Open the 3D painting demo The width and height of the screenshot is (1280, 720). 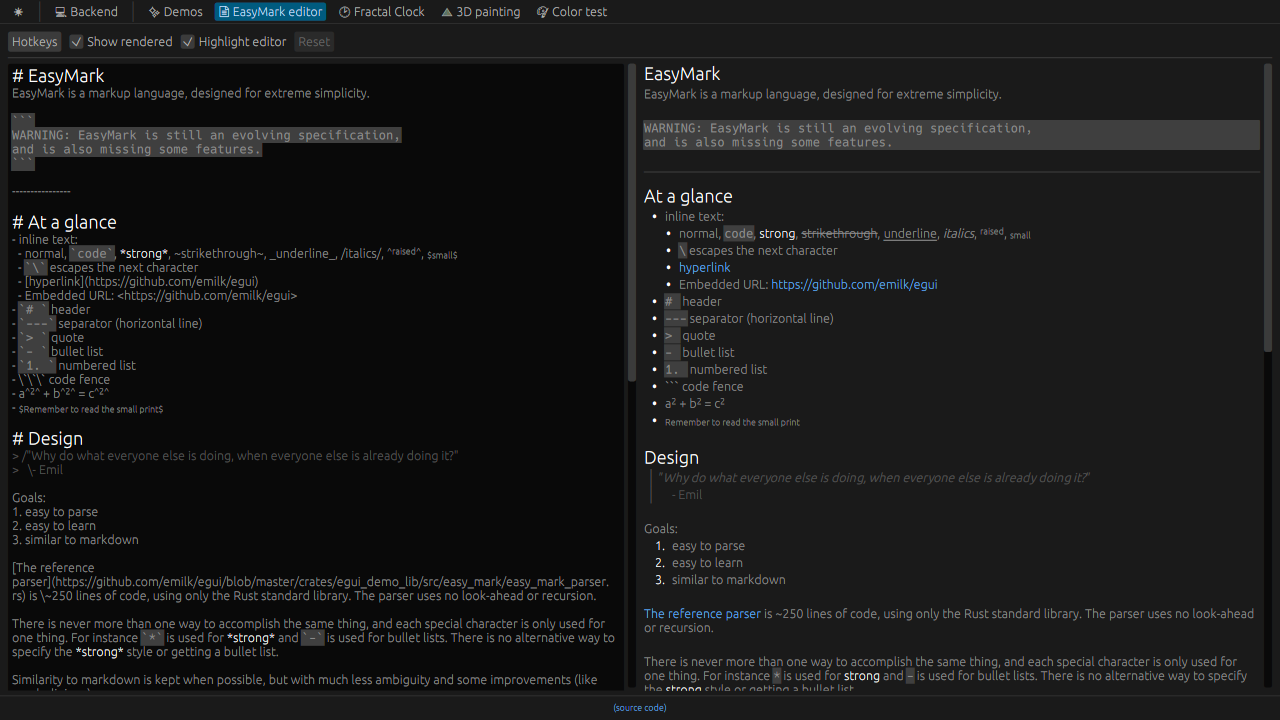(x=480, y=12)
